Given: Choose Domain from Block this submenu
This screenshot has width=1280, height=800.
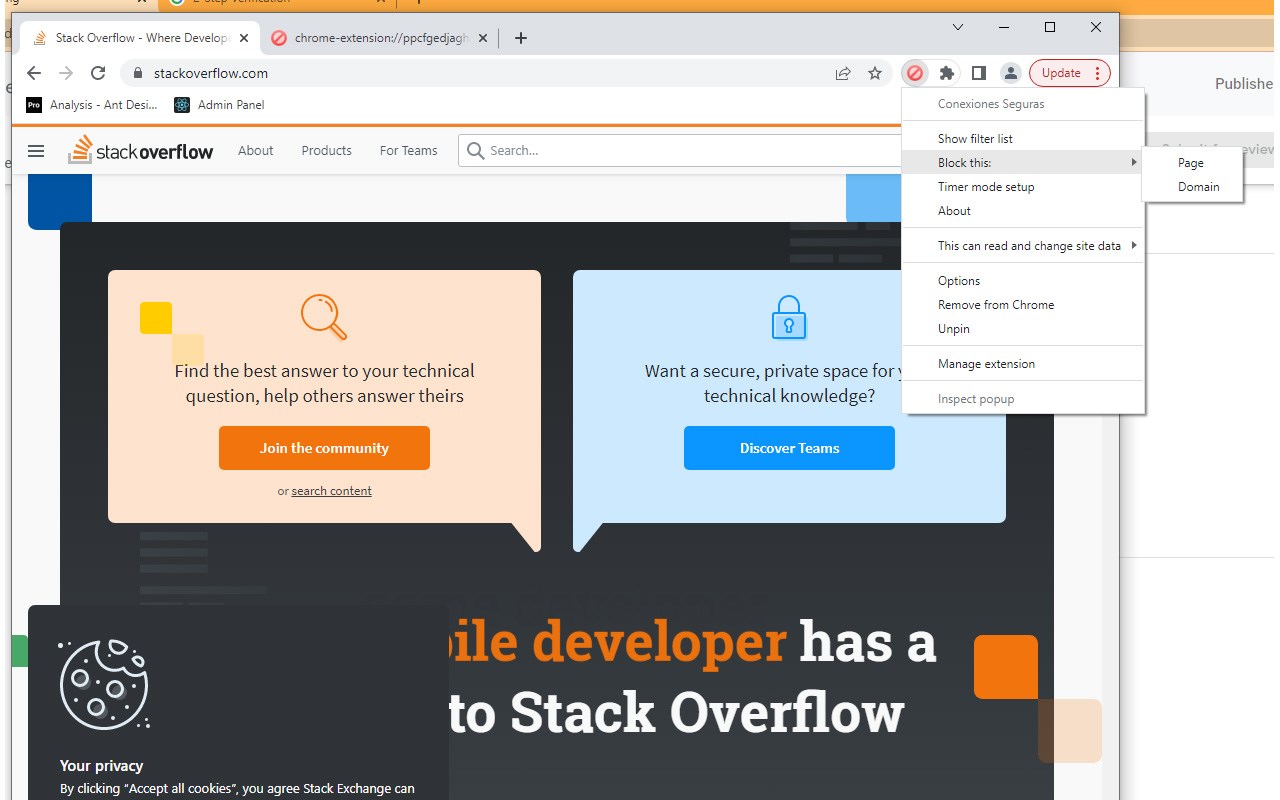Looking at the screenshot, I should [x=1192, y=187].
